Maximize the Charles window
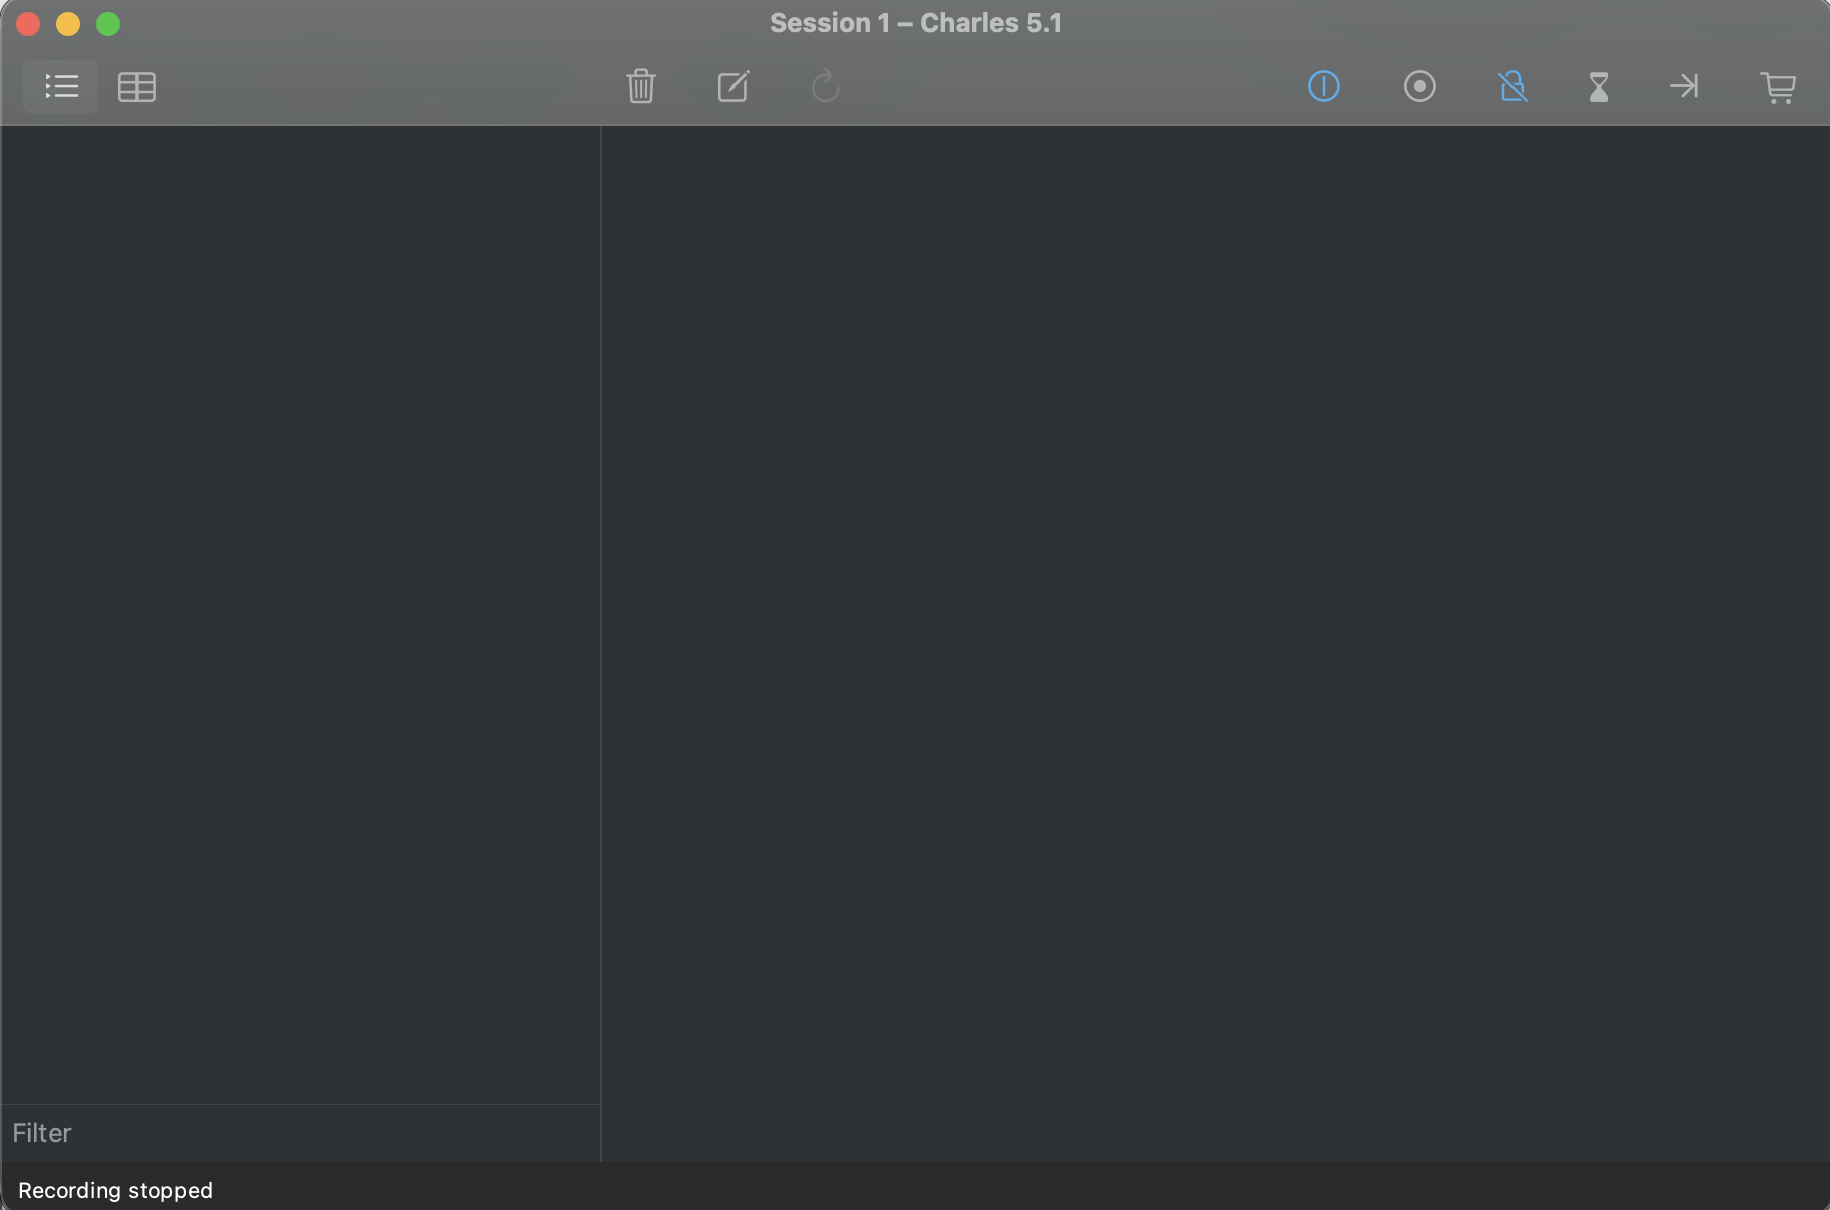This screenshot has height=1210, width=1830. pyautogui.click(x=108, y=24)
